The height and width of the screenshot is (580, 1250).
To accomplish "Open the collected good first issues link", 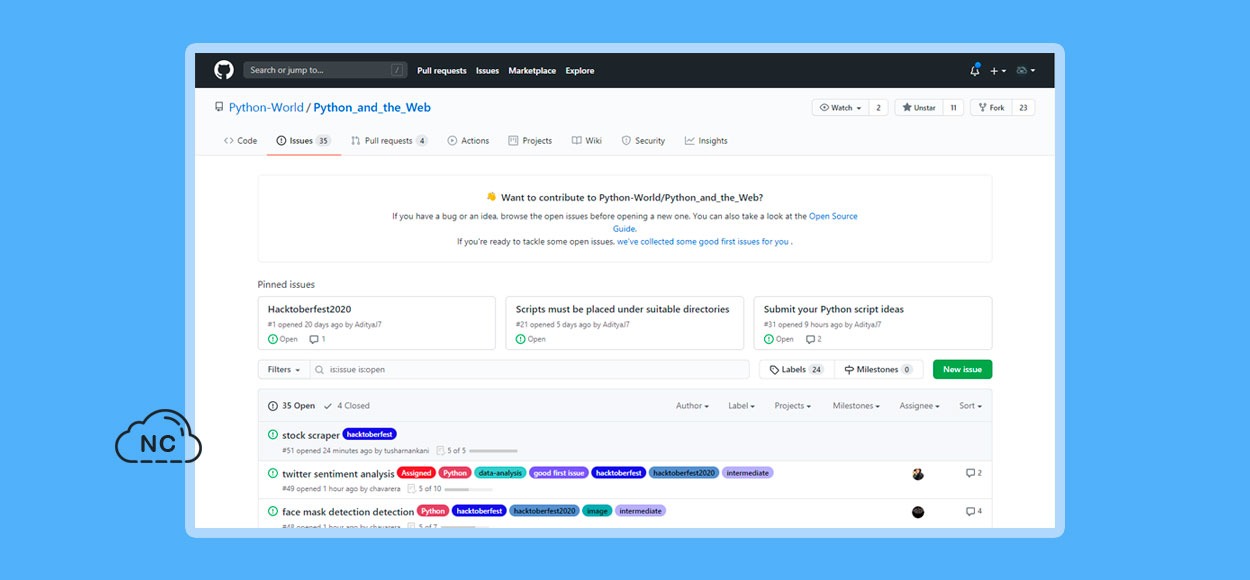I will (703, 242).
